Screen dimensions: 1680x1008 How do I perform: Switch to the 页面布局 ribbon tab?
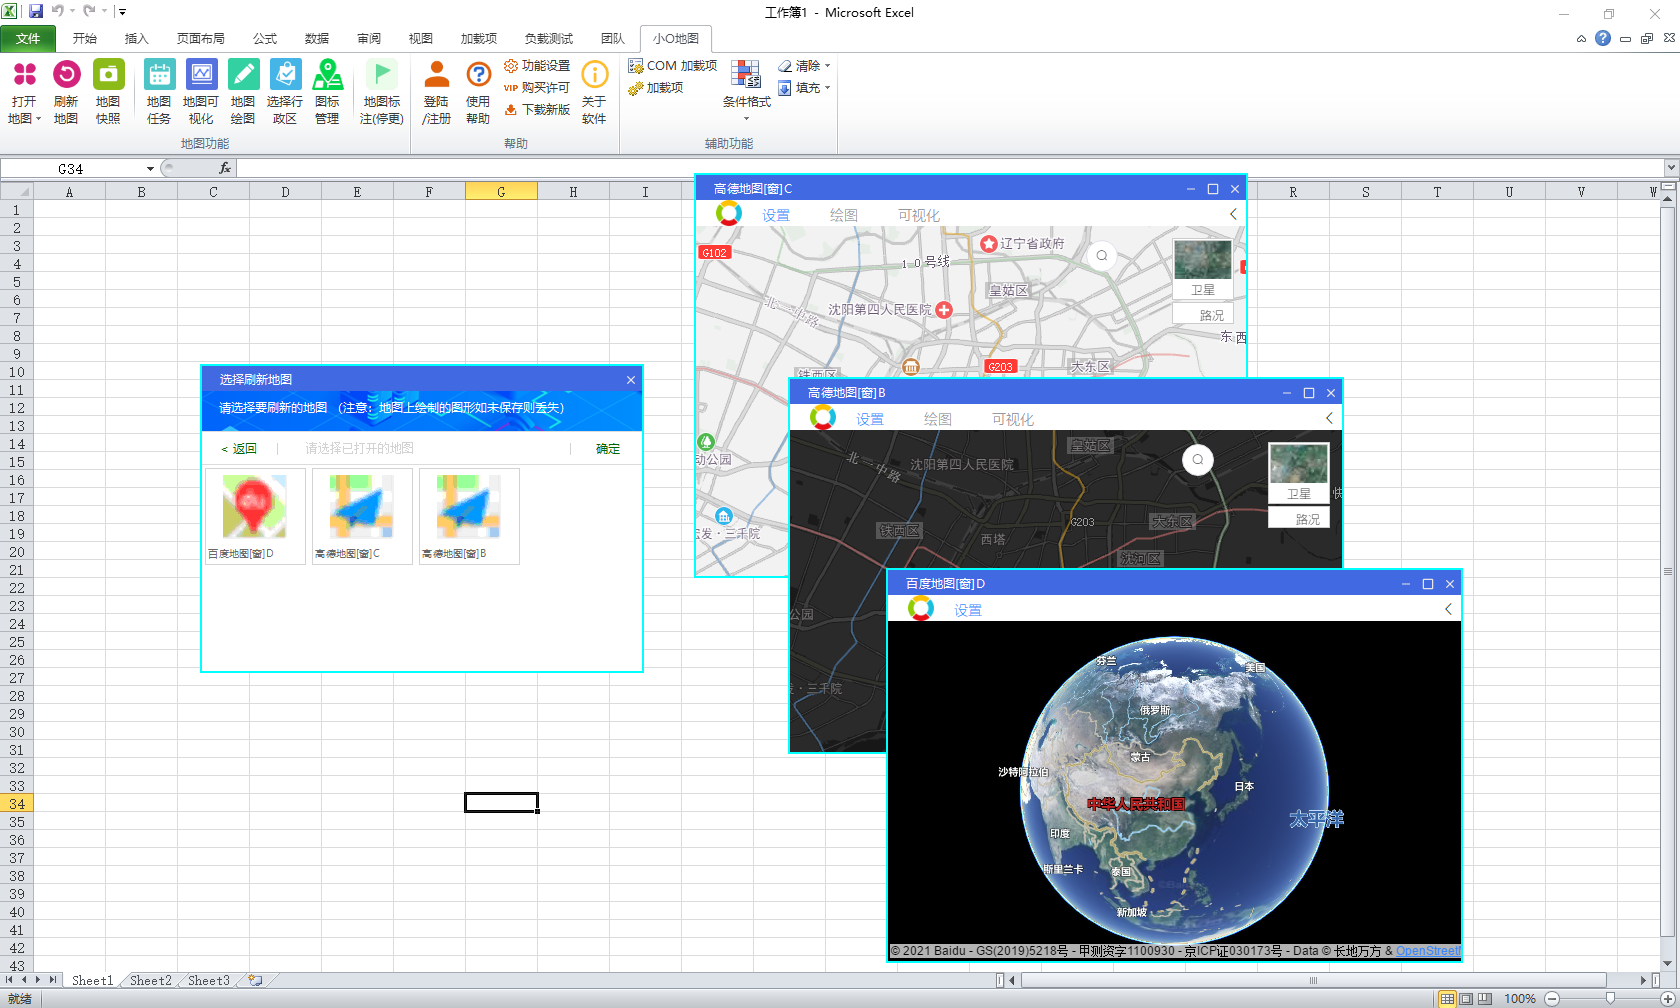click(x=201, y=38)
